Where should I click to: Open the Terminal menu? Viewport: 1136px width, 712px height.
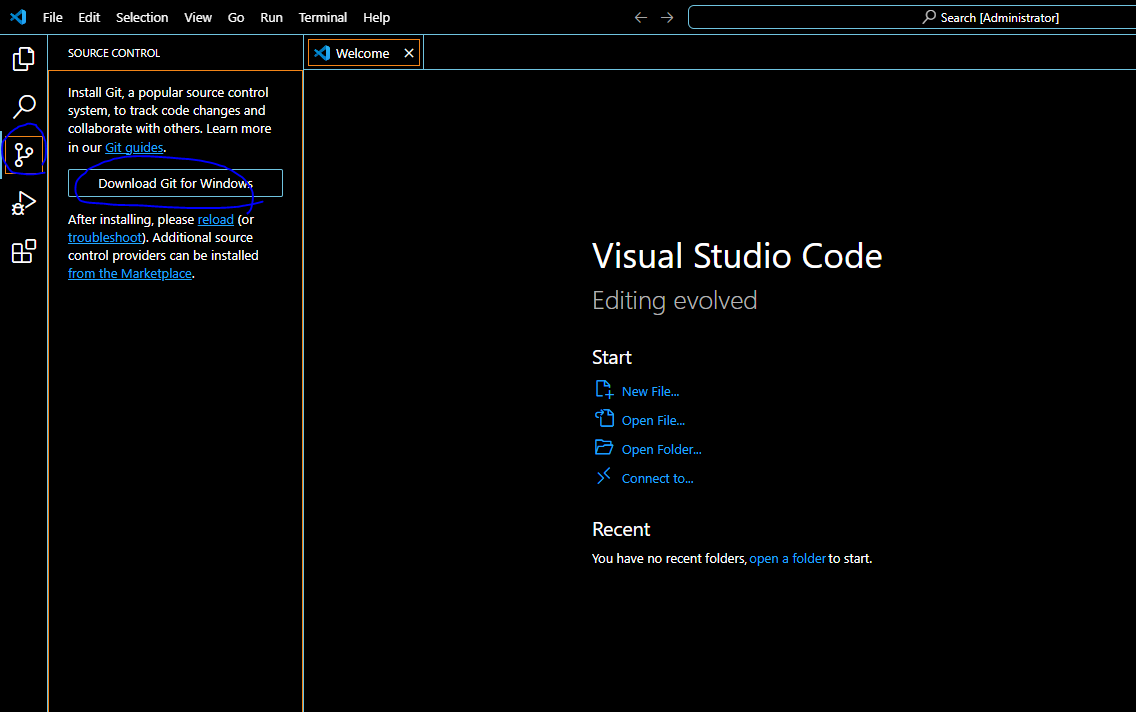tap(322, 17)
